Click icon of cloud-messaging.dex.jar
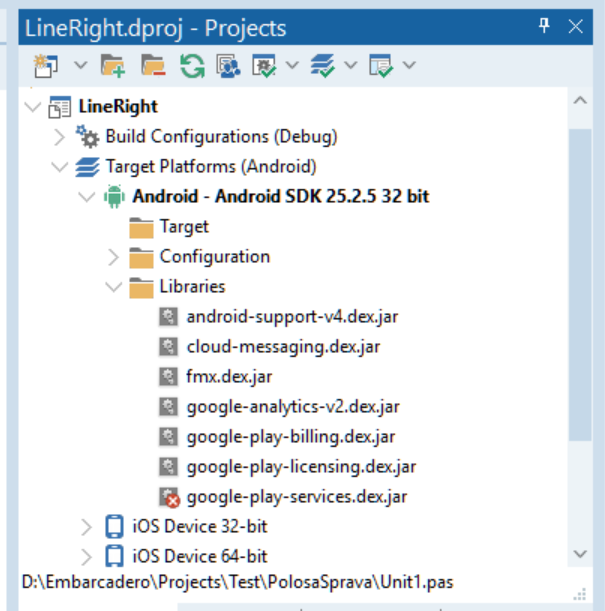This screenshot has height=611, width=605. pos(168,347)
